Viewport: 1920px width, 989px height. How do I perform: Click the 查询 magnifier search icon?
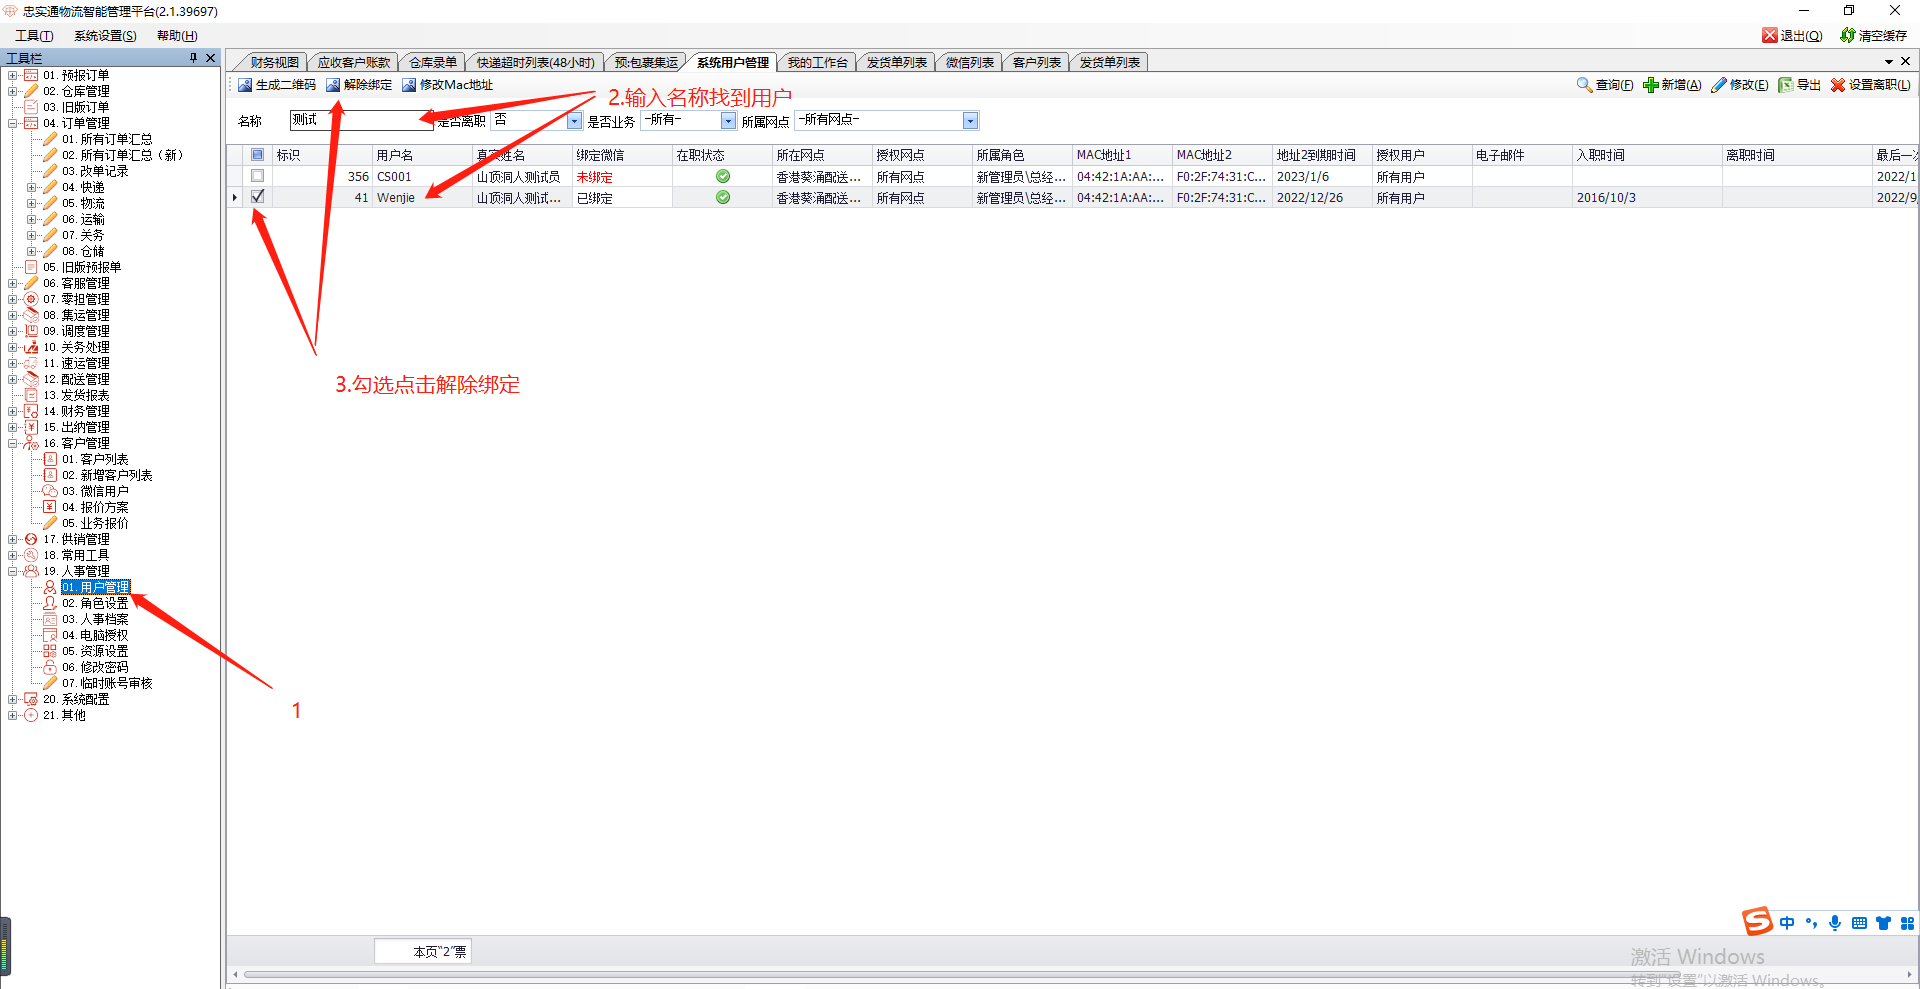(1584, 85)
